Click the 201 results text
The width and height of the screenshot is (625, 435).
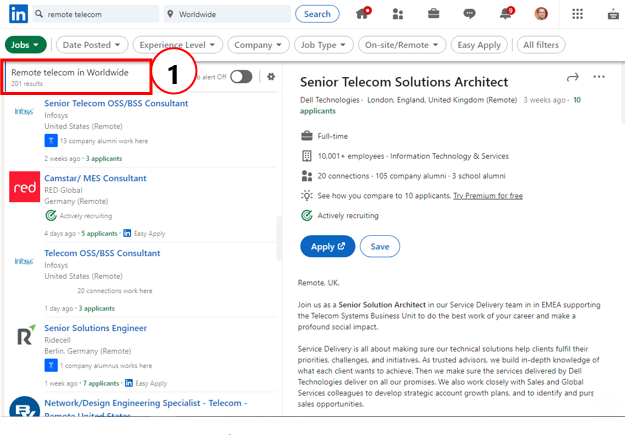point(27,84)
